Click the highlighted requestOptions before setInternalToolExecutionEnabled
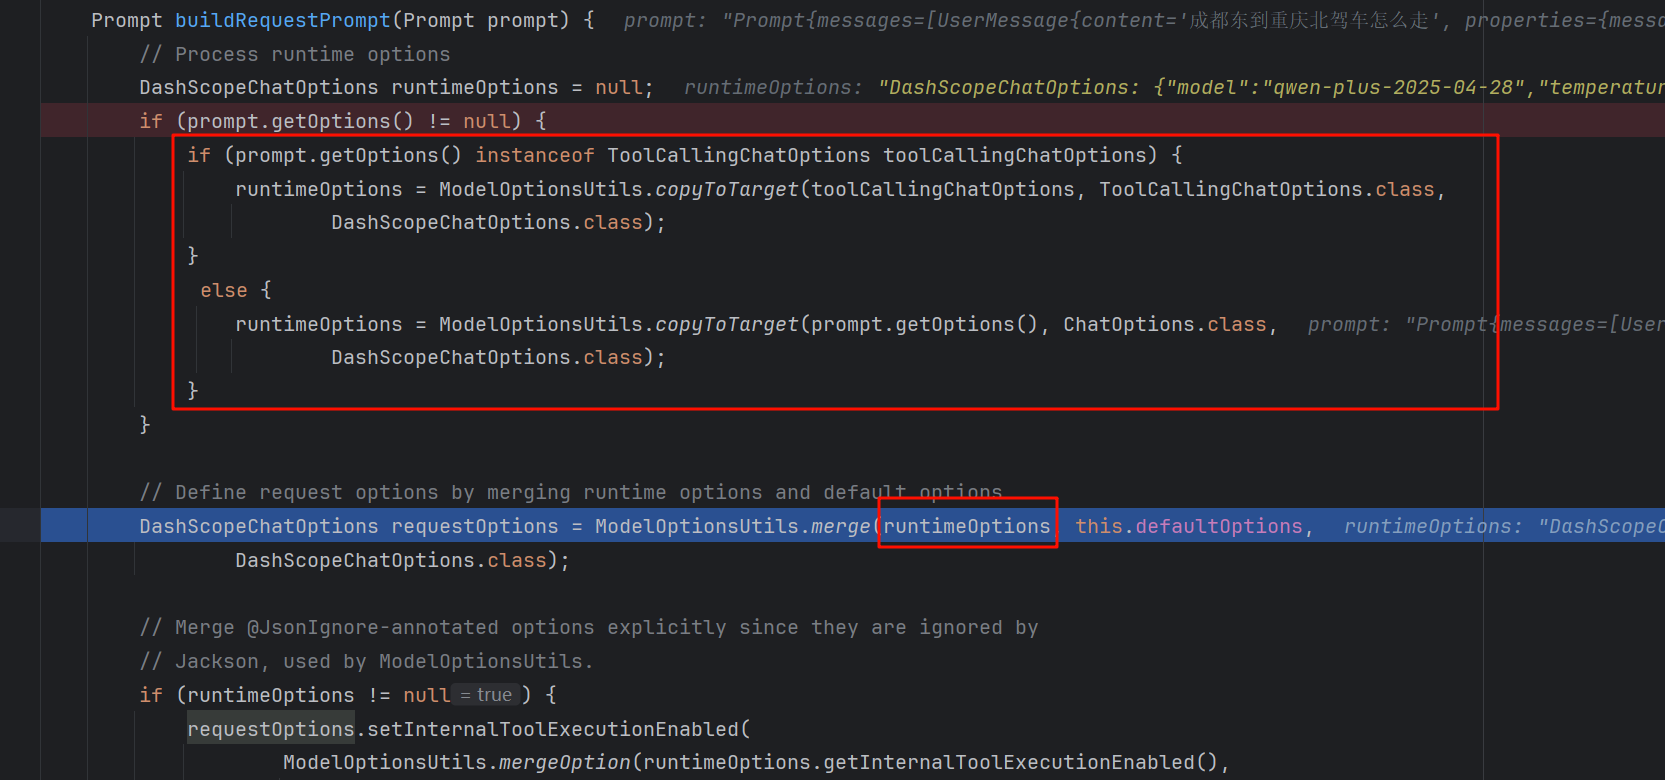The width and height of the screenshot is (1665, 780). 271,729
